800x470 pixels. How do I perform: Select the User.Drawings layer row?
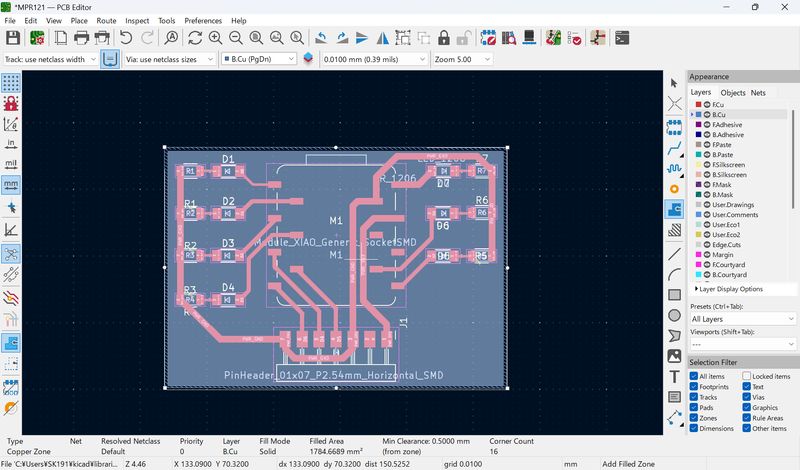tap(739, 205)
